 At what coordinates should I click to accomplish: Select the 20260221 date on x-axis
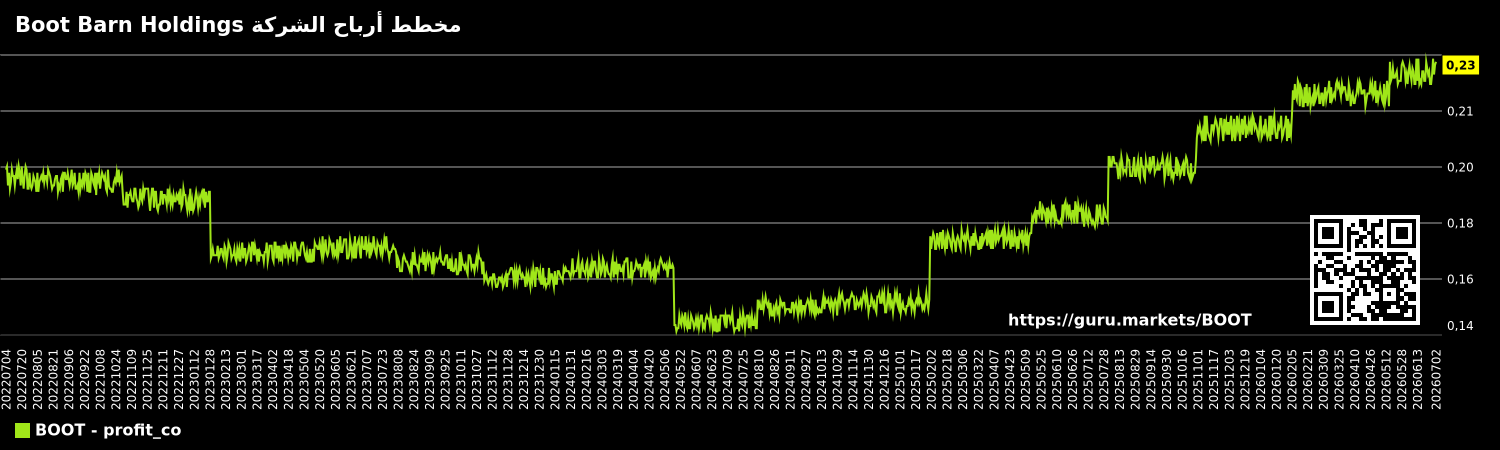click(1310, 378)
